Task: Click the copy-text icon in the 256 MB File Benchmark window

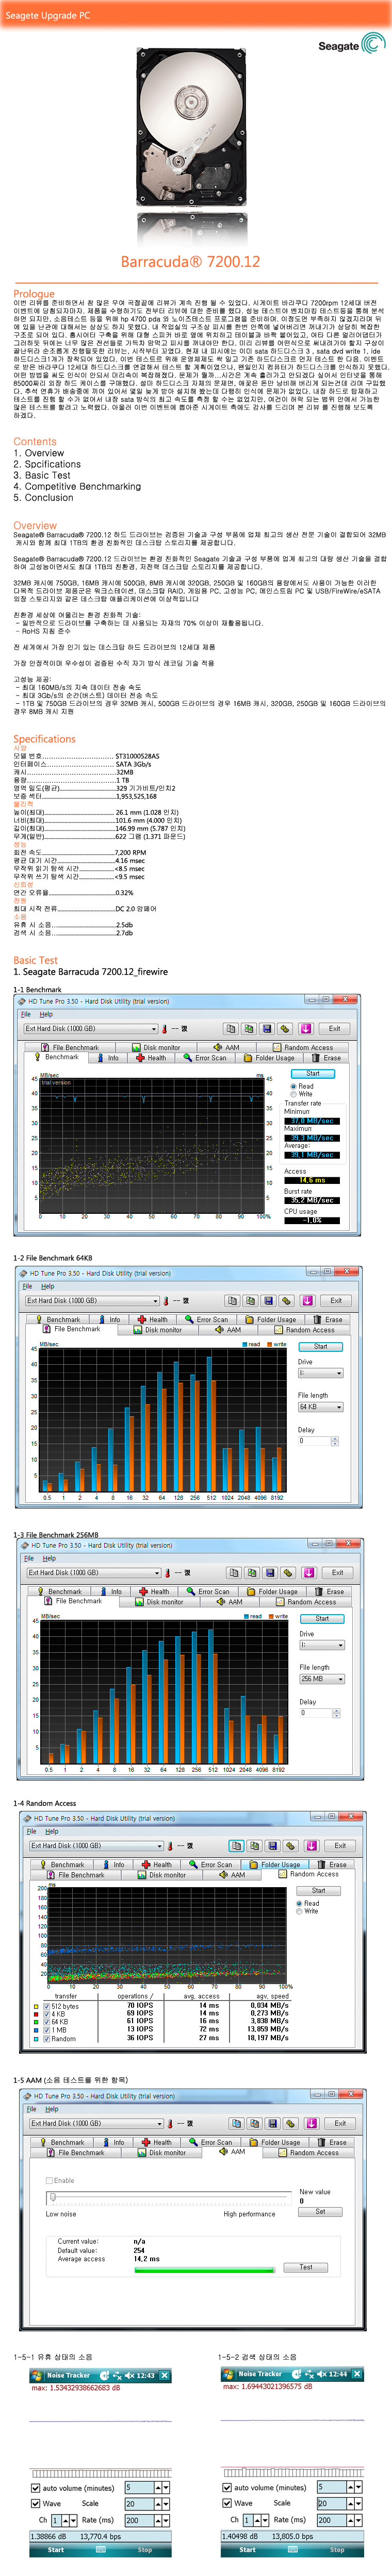Action: point(235,1573)
